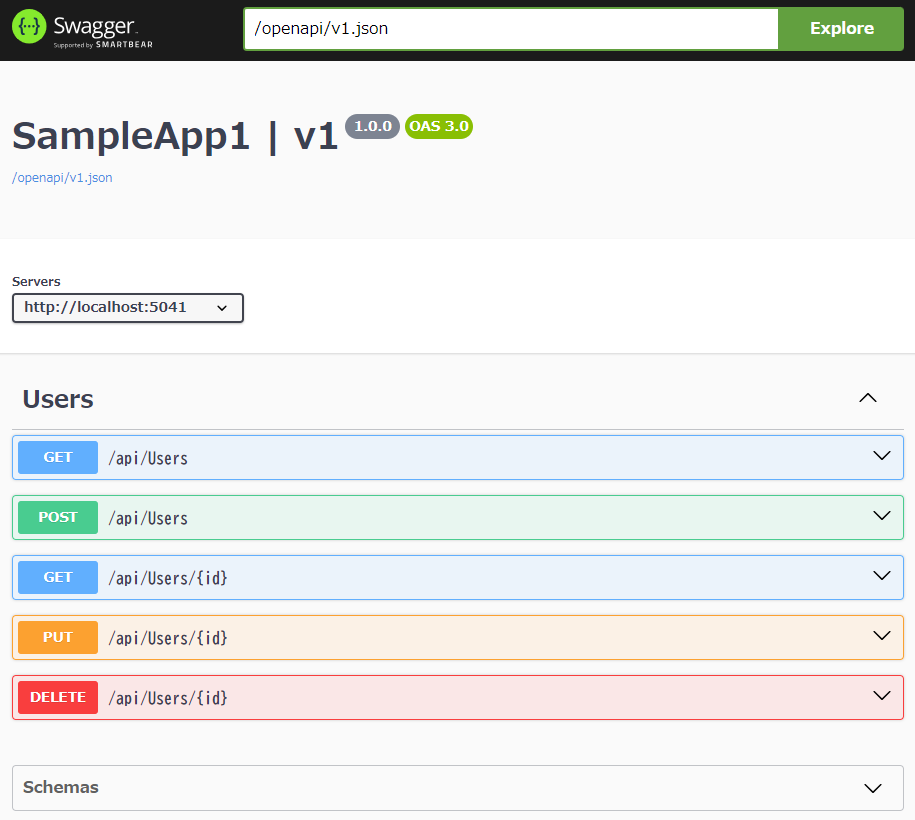Click the /api/Users/{id} path in PUT row
Screen dimensions: 915x820
click(x=168, y=638)
